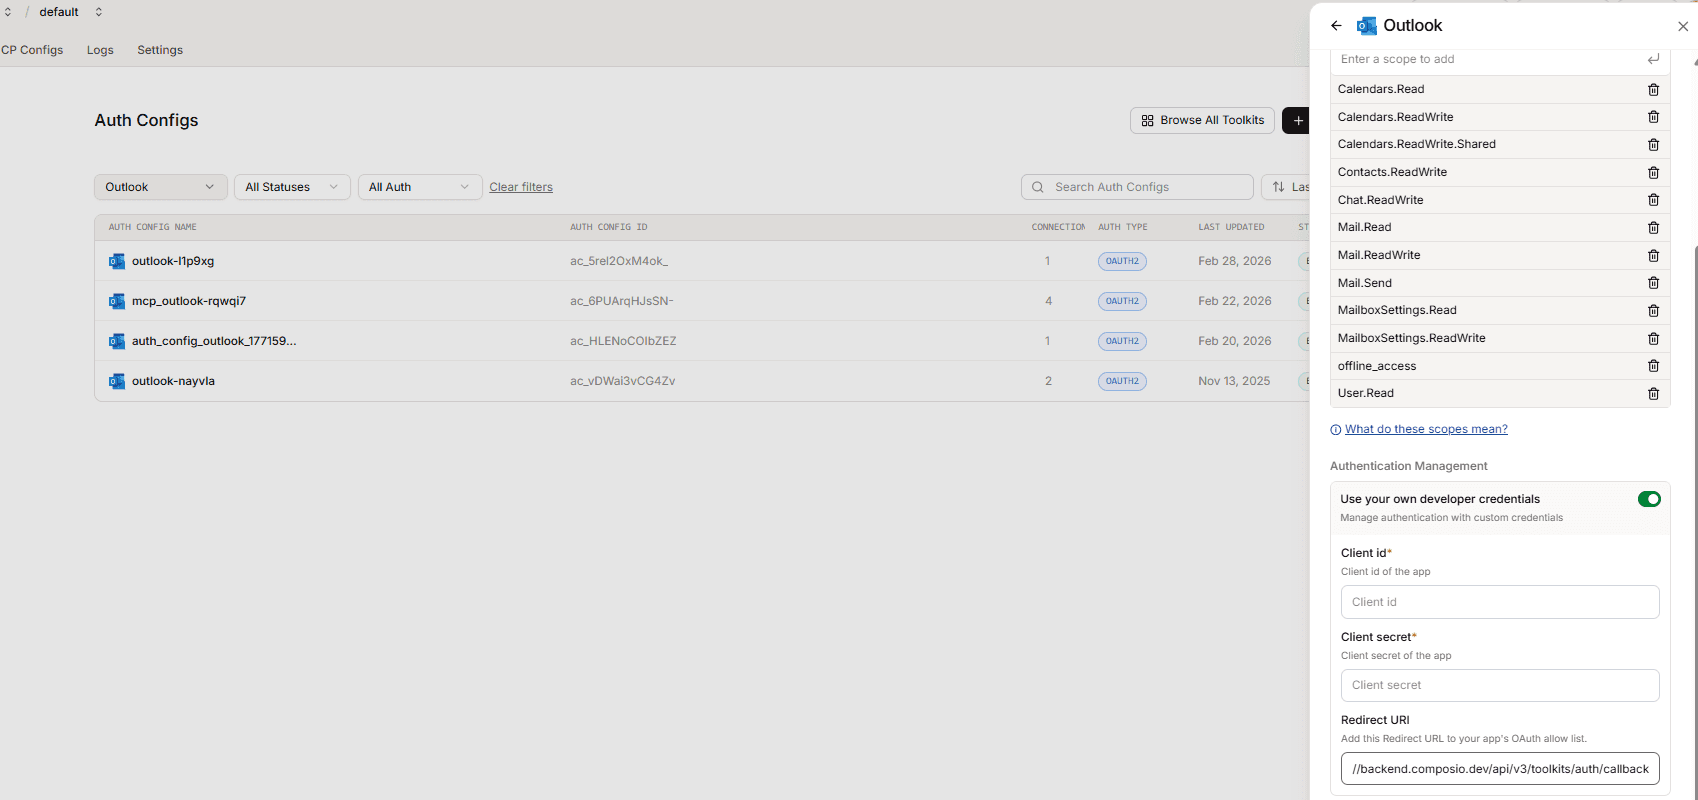
Task: Click the Mail.Send scope name
Action: click(1365, 283)
